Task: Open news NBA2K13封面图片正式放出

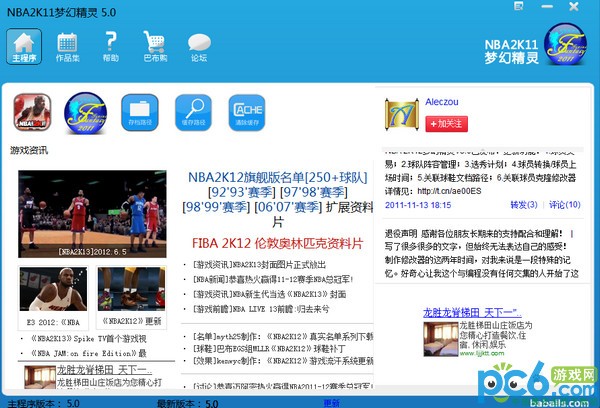Action: [259, 264]
